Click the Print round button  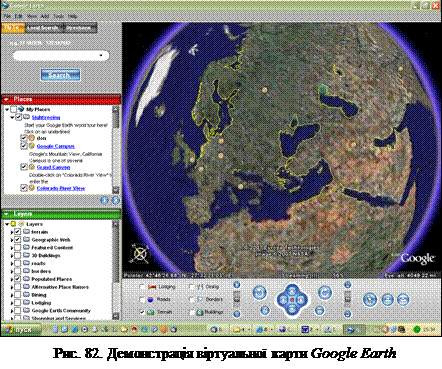click(x=387, y=299)
